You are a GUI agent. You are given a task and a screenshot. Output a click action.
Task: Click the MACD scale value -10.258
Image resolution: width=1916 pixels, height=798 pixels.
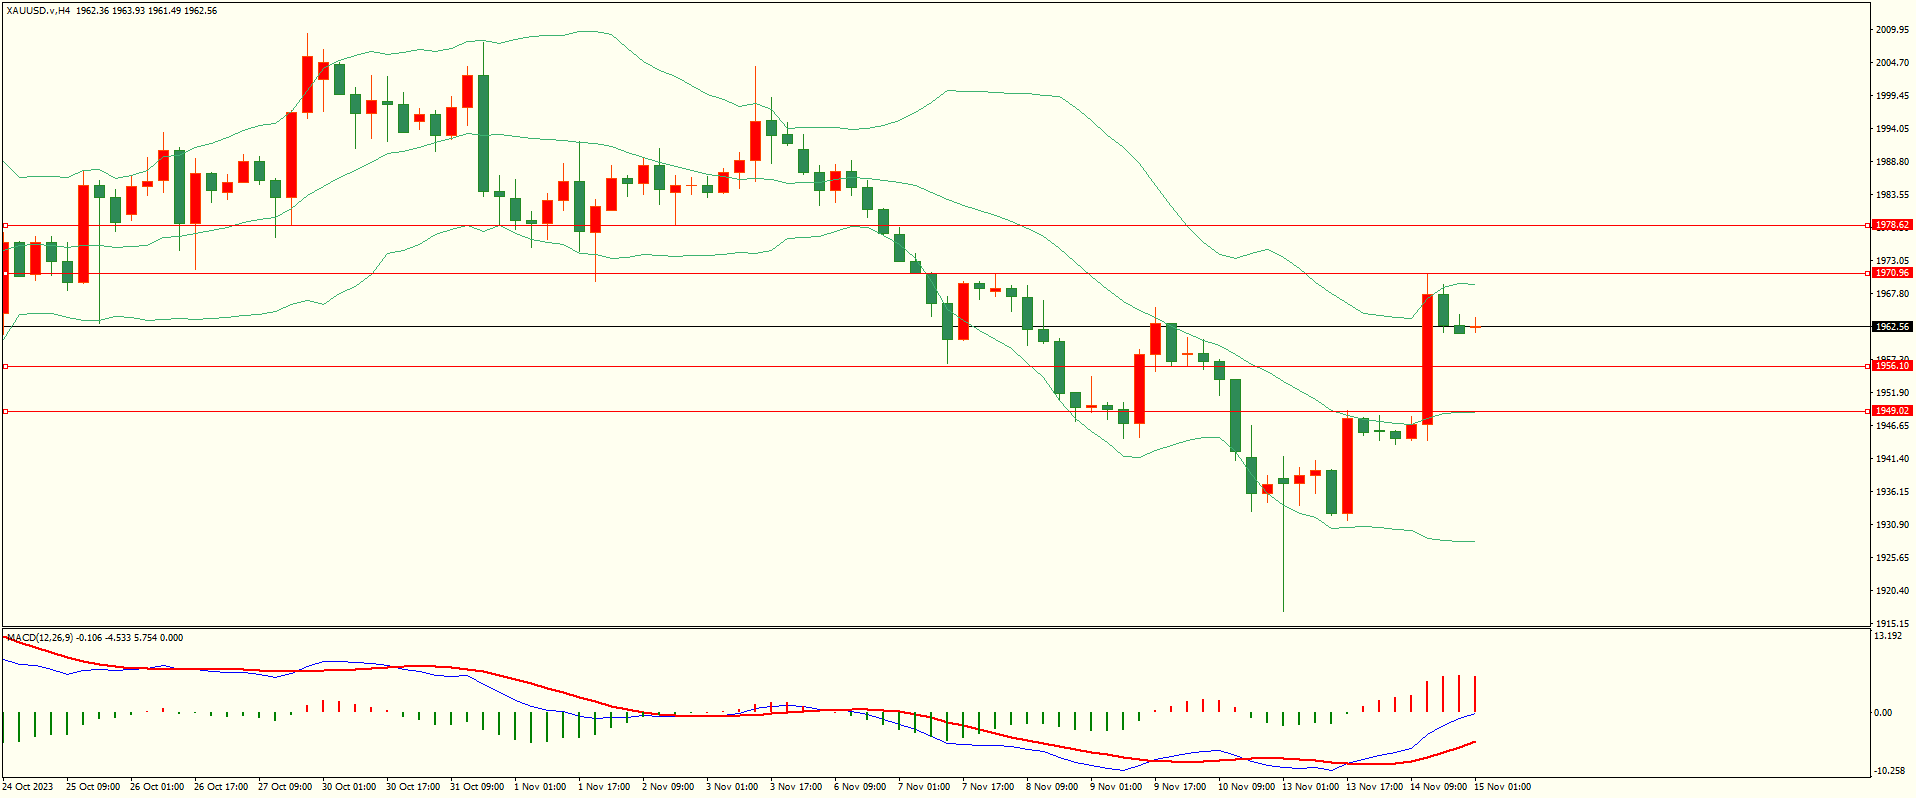pos(1889,771)
